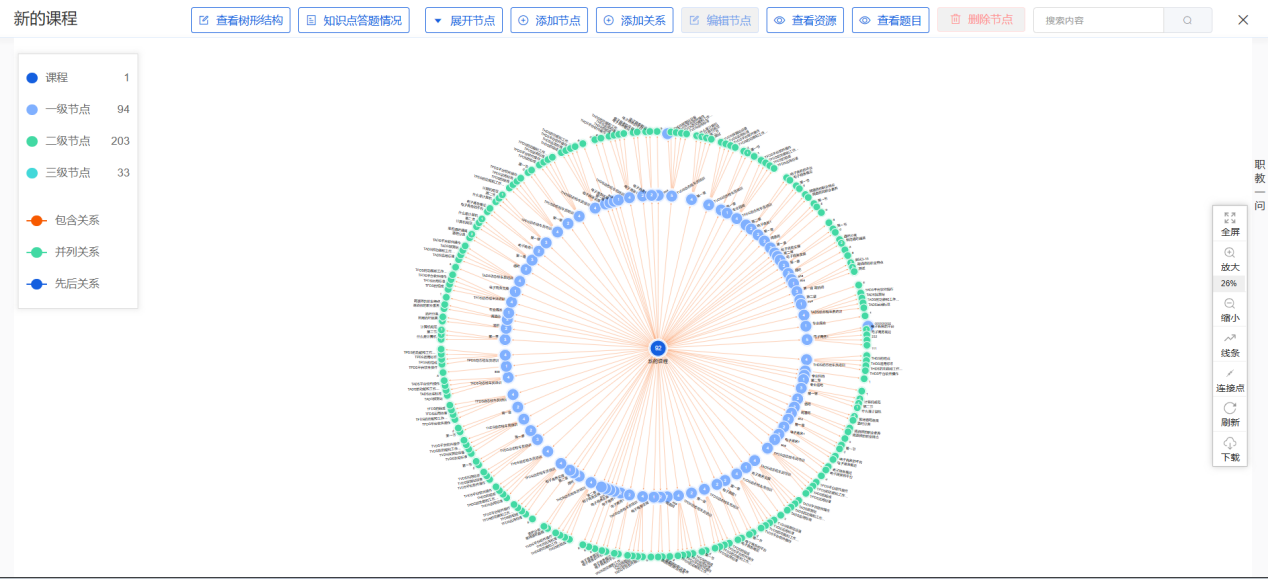
Task: Download the graph with the 下载 icon
Action: point(1229,443)
